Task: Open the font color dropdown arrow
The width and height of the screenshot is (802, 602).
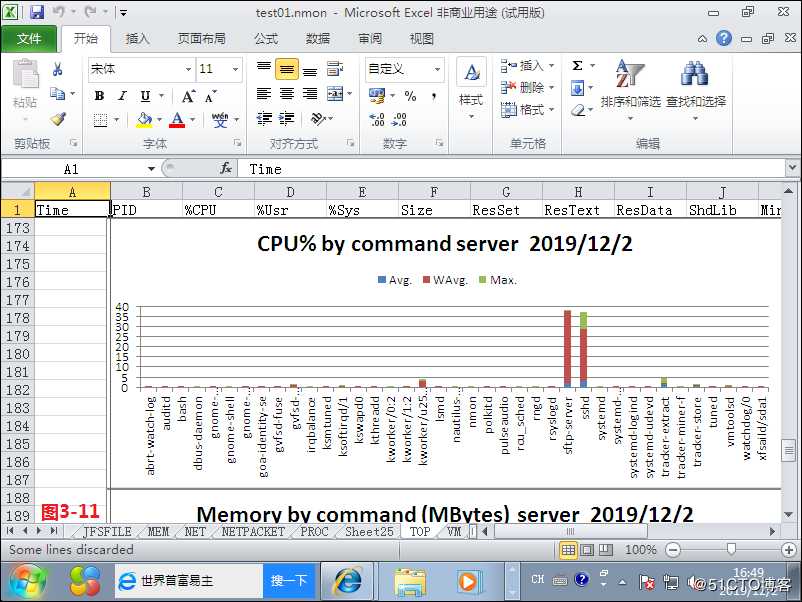Action: (193, 120)
